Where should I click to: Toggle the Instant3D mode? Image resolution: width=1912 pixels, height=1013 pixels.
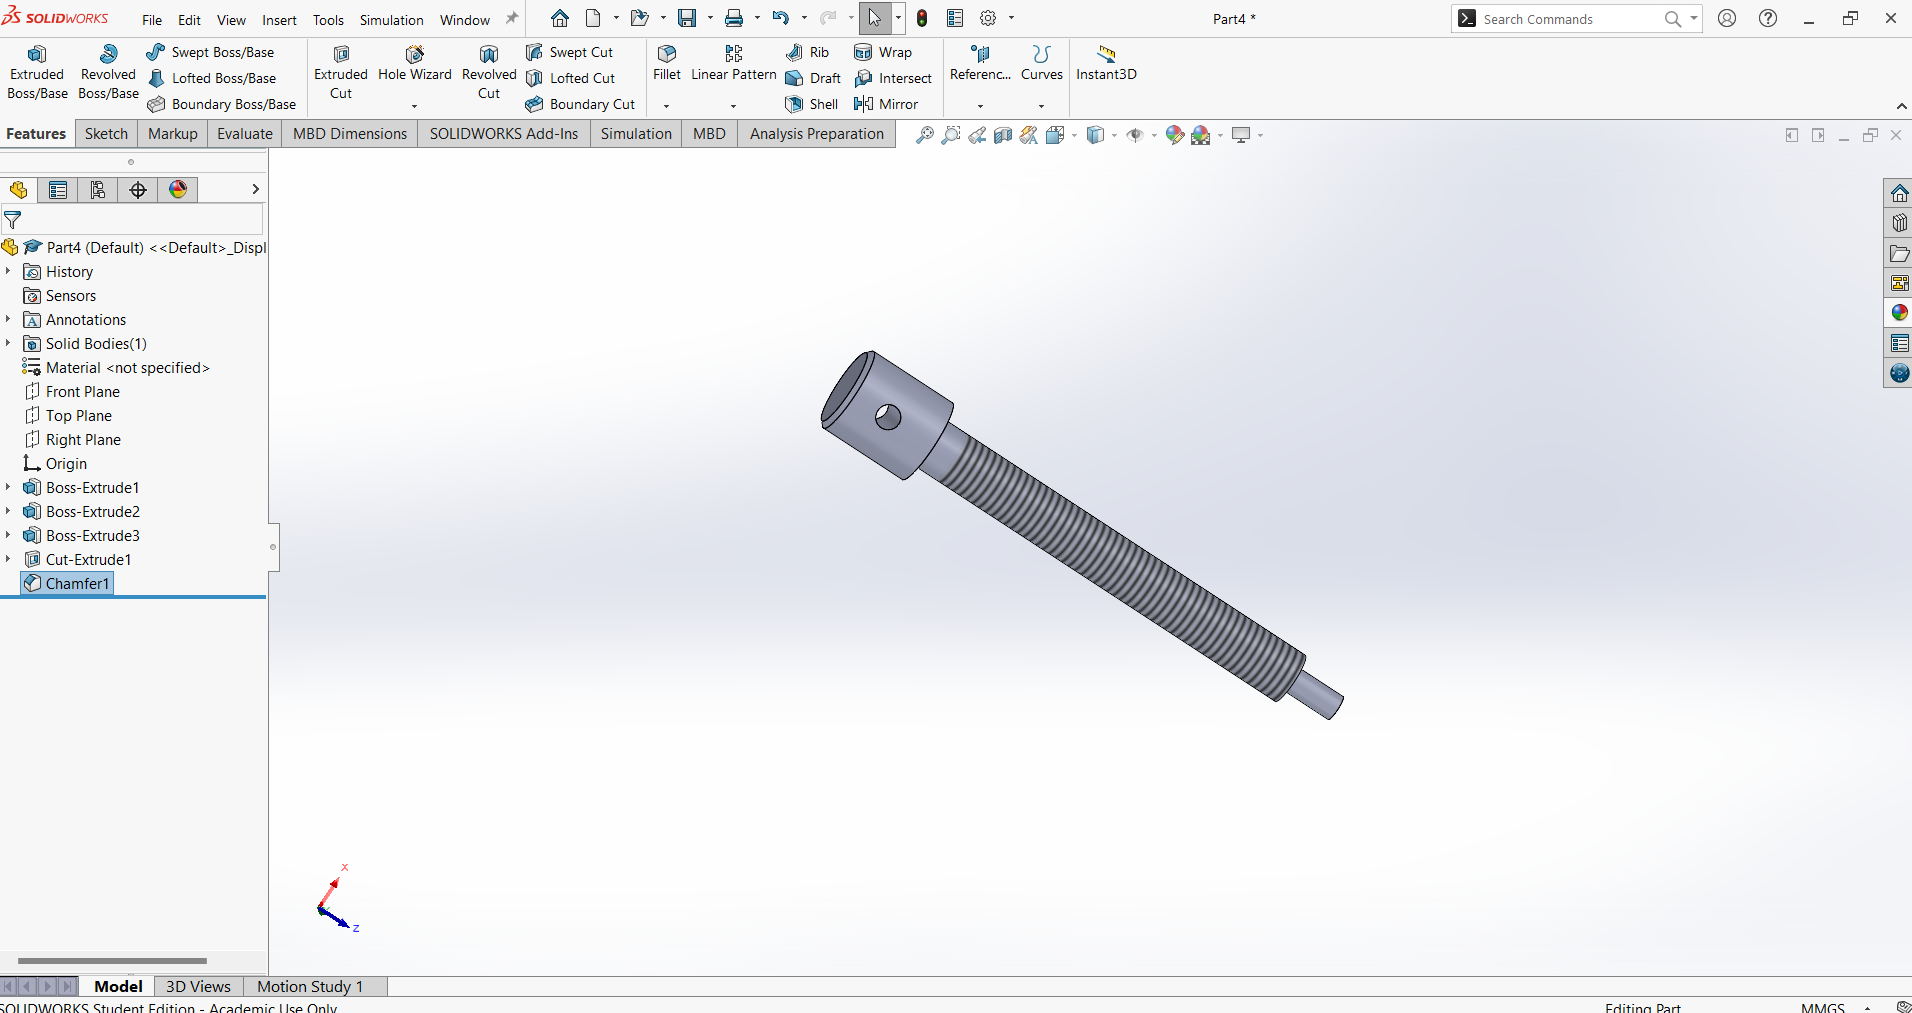(x=1106, y=63)
